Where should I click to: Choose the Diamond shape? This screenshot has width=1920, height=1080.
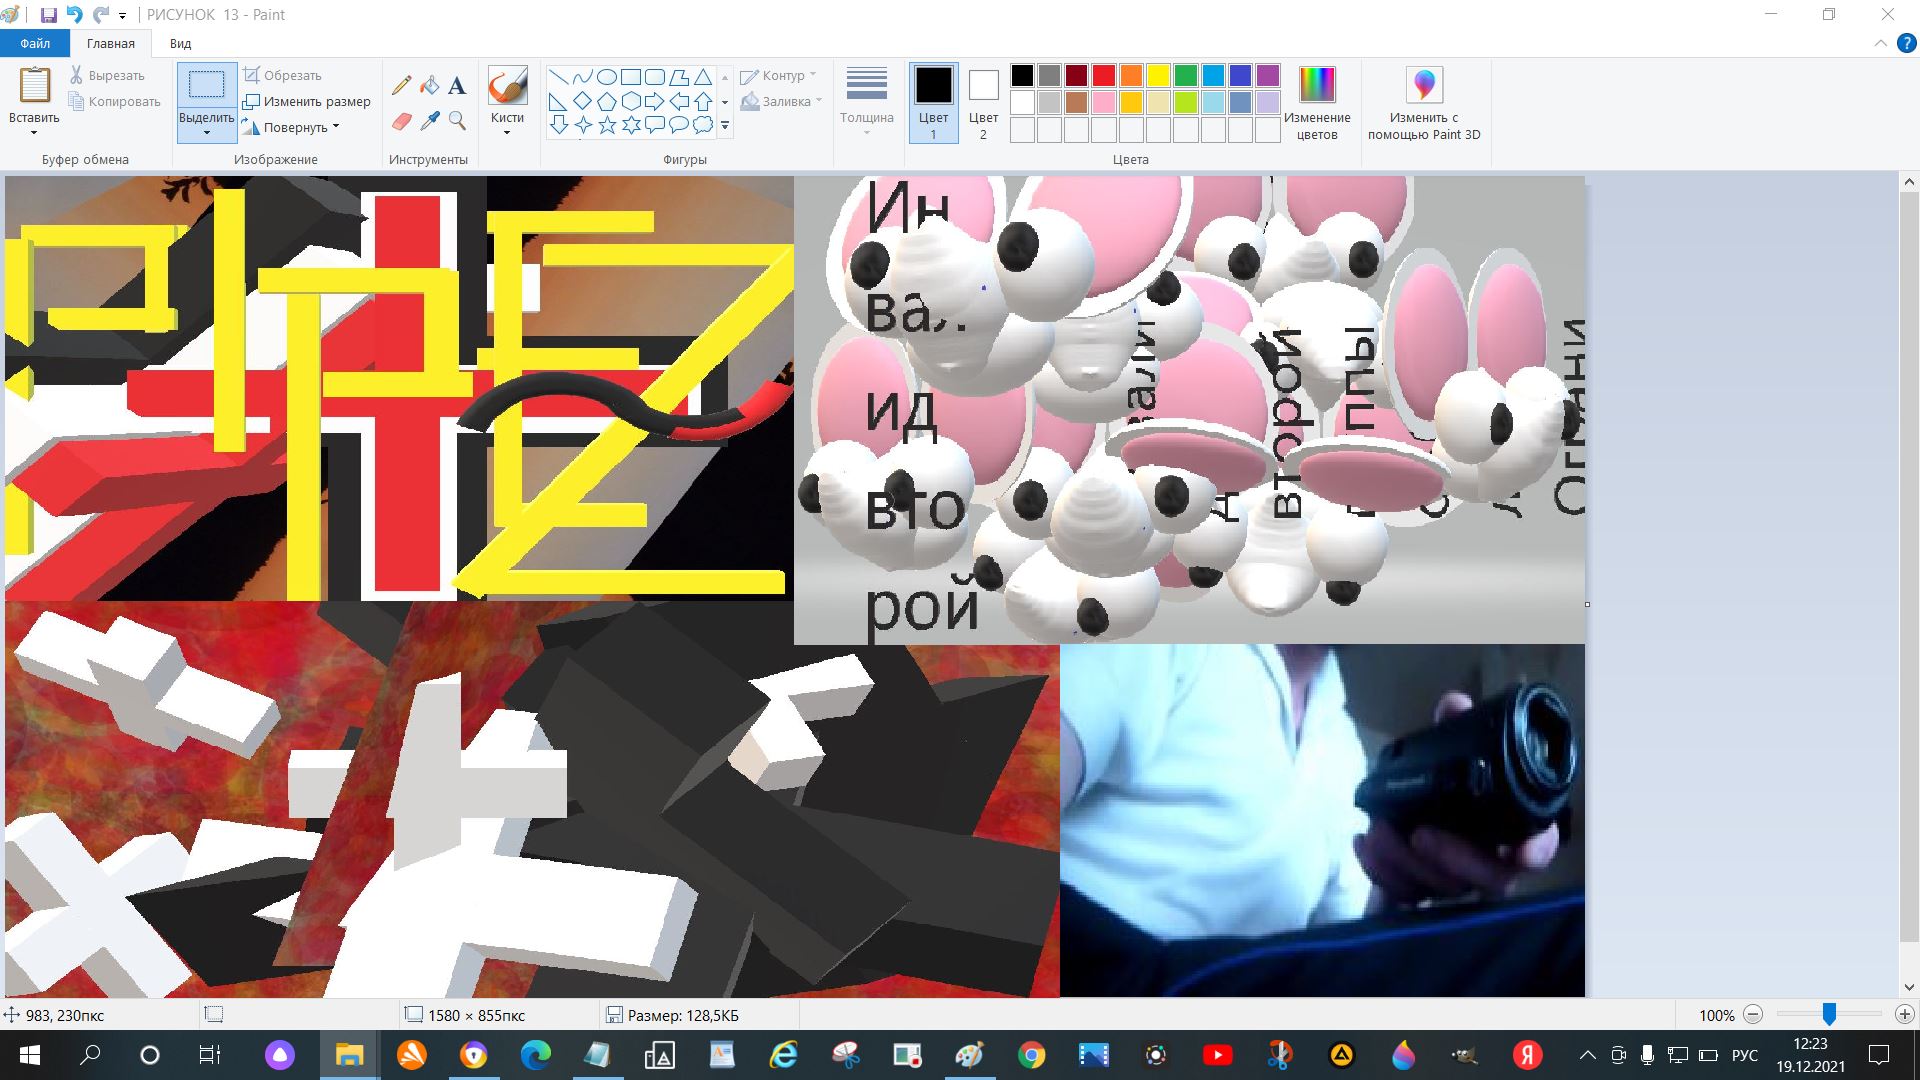583,101
